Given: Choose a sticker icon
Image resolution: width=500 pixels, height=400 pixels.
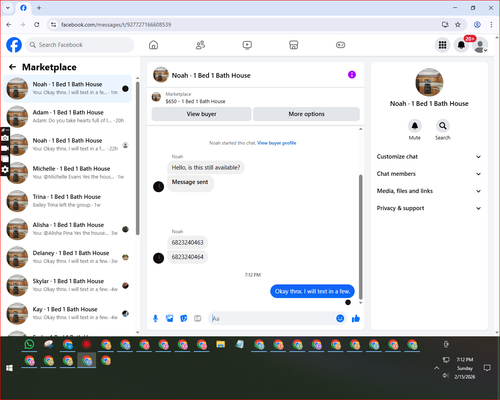Looking at the screenshot, I should point(184,319).
